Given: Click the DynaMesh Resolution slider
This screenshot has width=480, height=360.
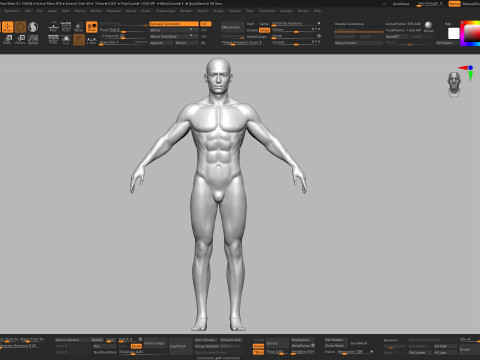Looking at the screenshot, I should click(354, 352).
